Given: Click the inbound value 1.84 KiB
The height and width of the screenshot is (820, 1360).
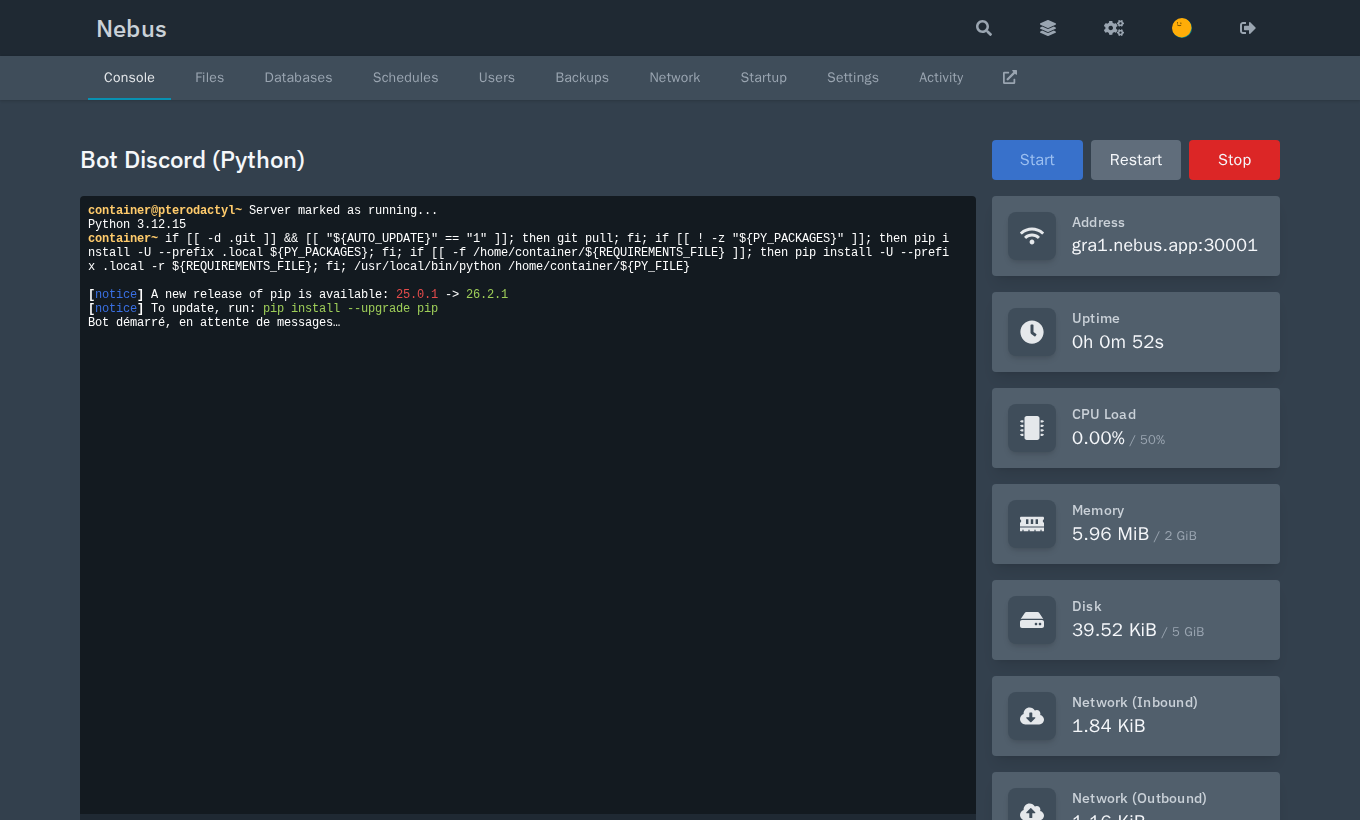Looking at the screenshot, I should (1109, 726).
